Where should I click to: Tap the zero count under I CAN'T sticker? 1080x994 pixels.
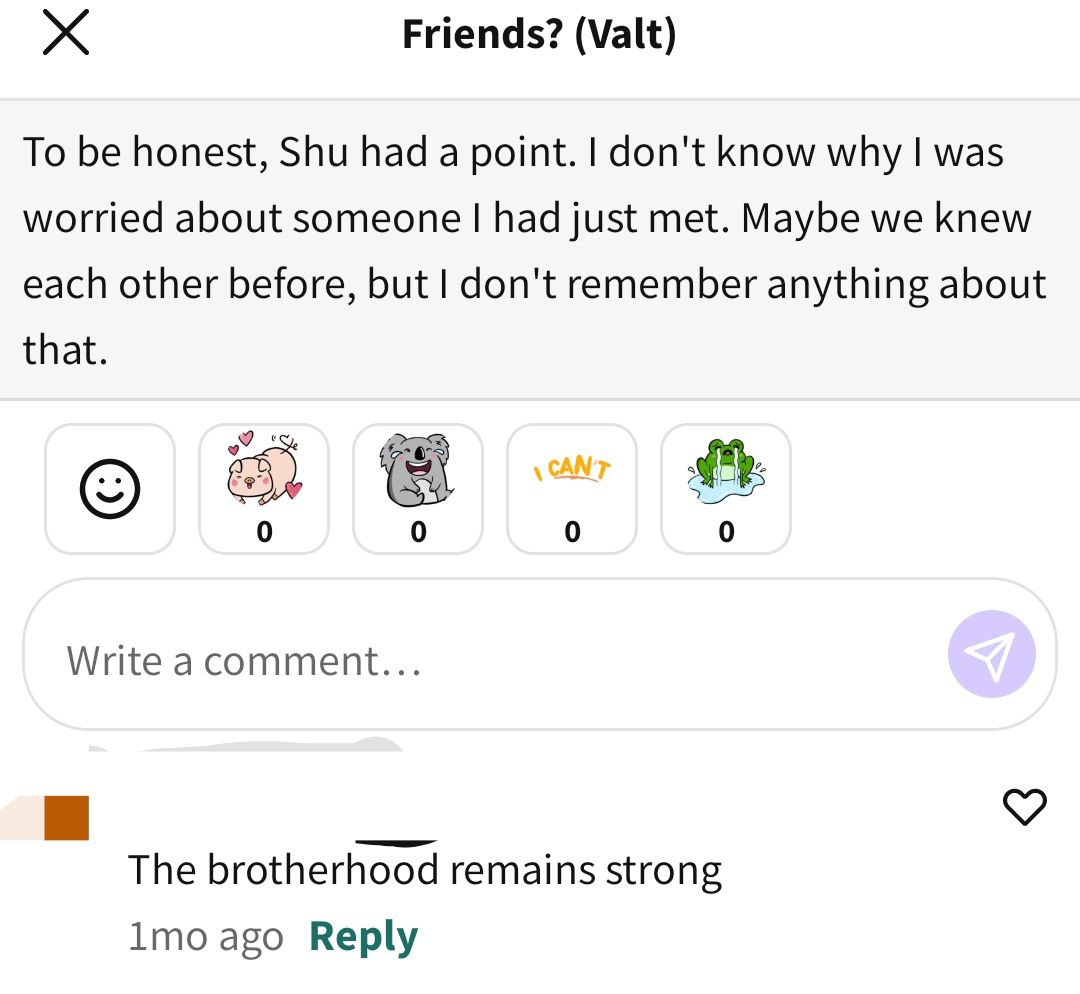click(x=572, y=532)
